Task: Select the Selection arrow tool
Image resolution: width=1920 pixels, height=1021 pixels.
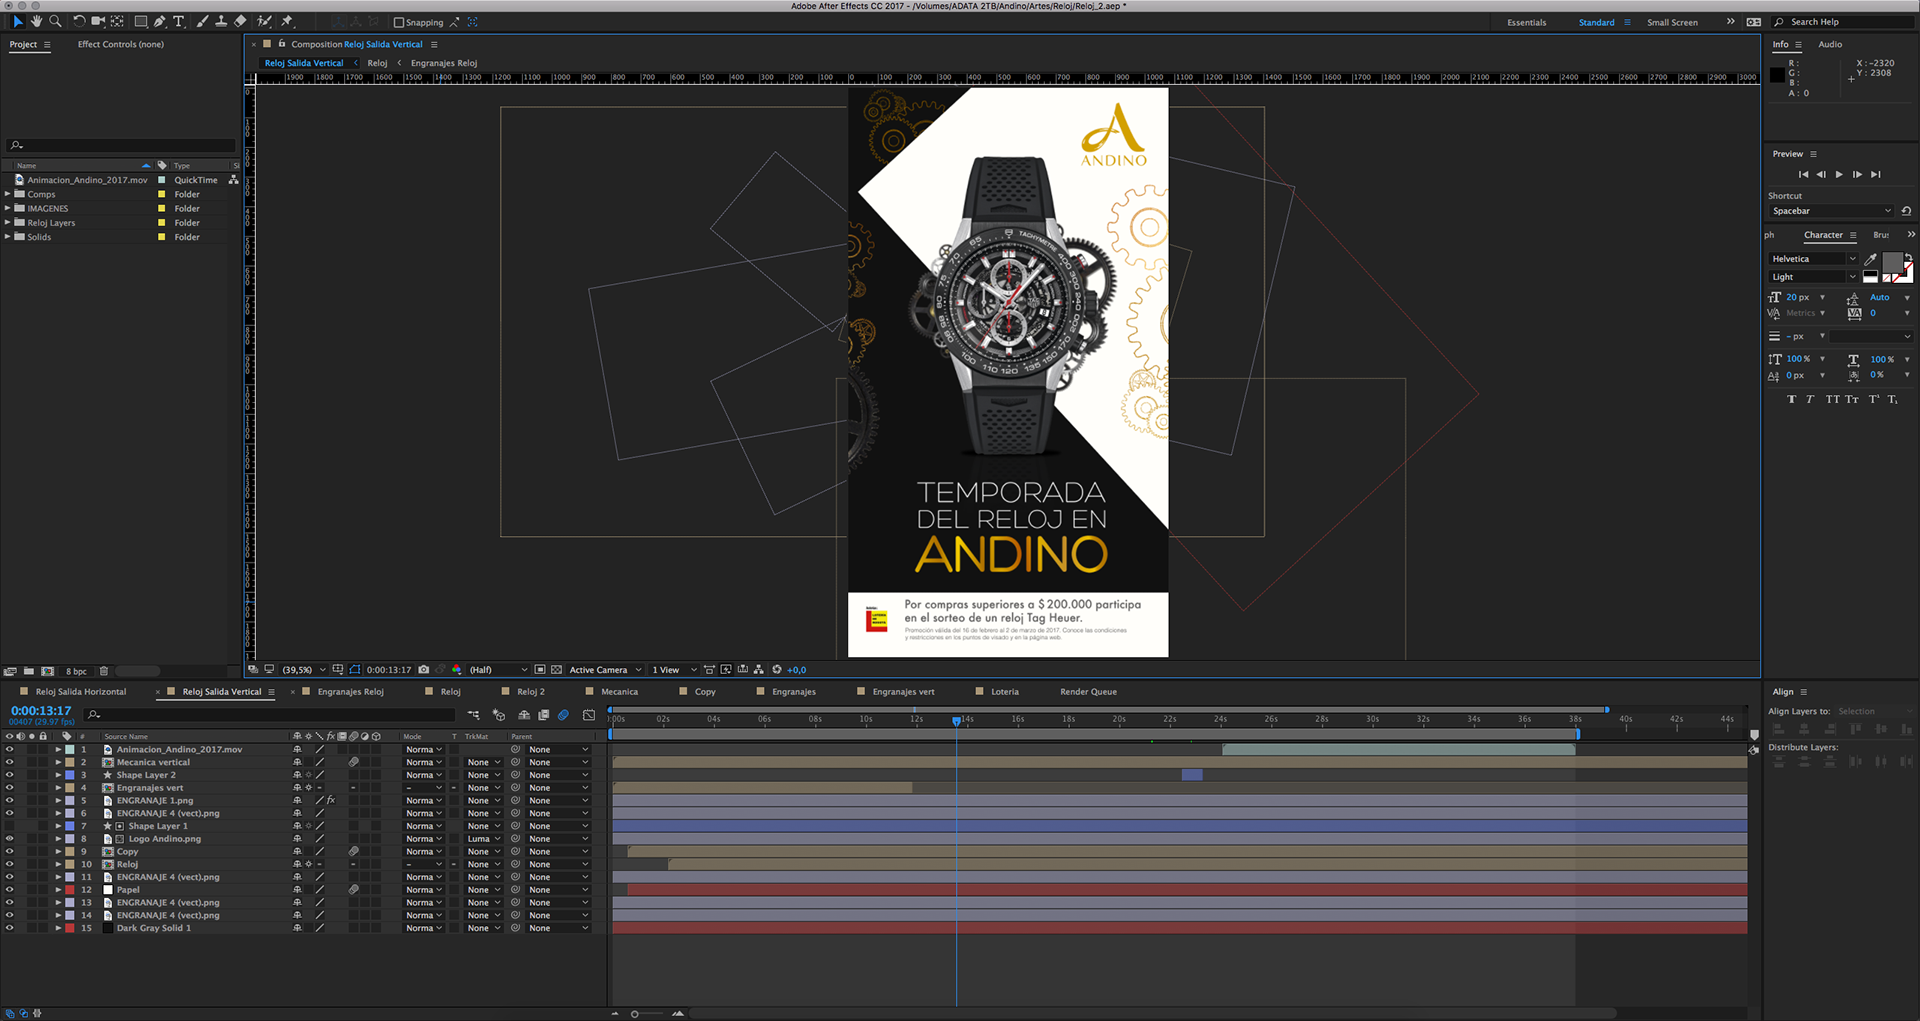Action: point(17,21)
